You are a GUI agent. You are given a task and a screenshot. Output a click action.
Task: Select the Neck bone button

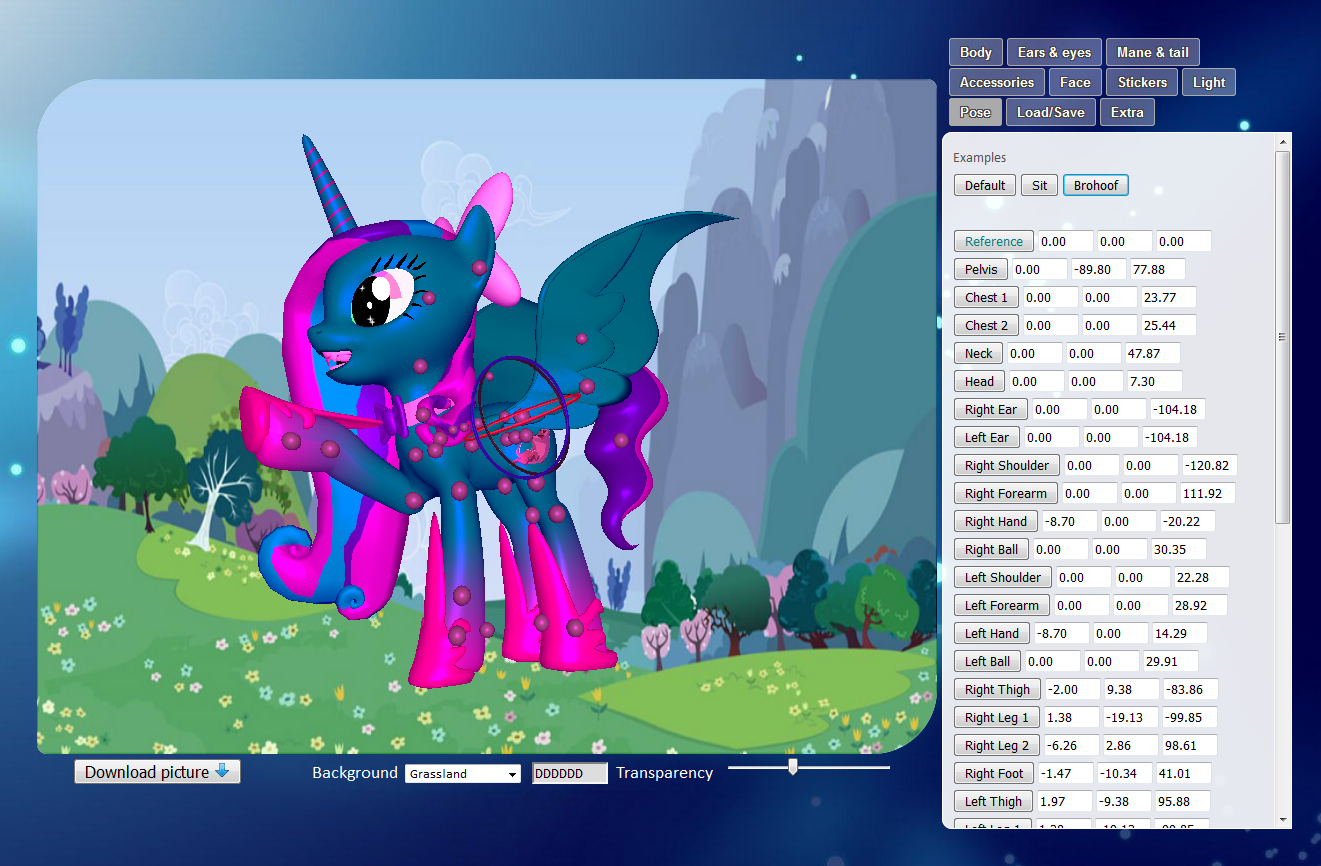[x=979, y=353]
